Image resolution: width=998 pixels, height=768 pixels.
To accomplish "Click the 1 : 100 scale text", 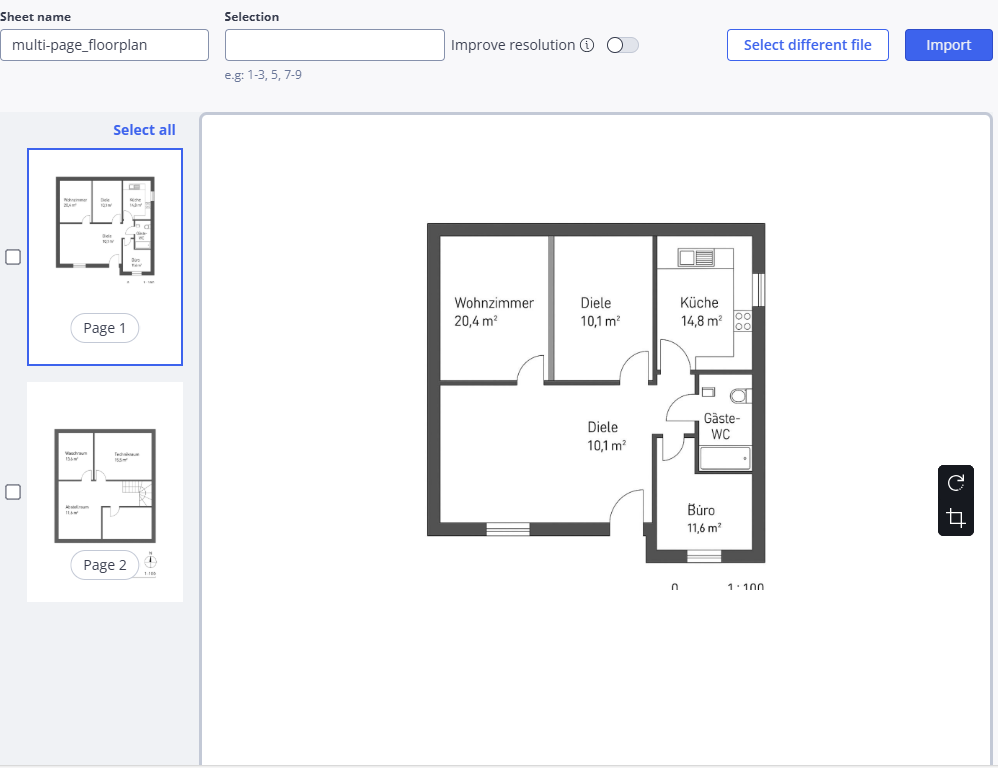I will pyautogui.click(x=745, y=588).
